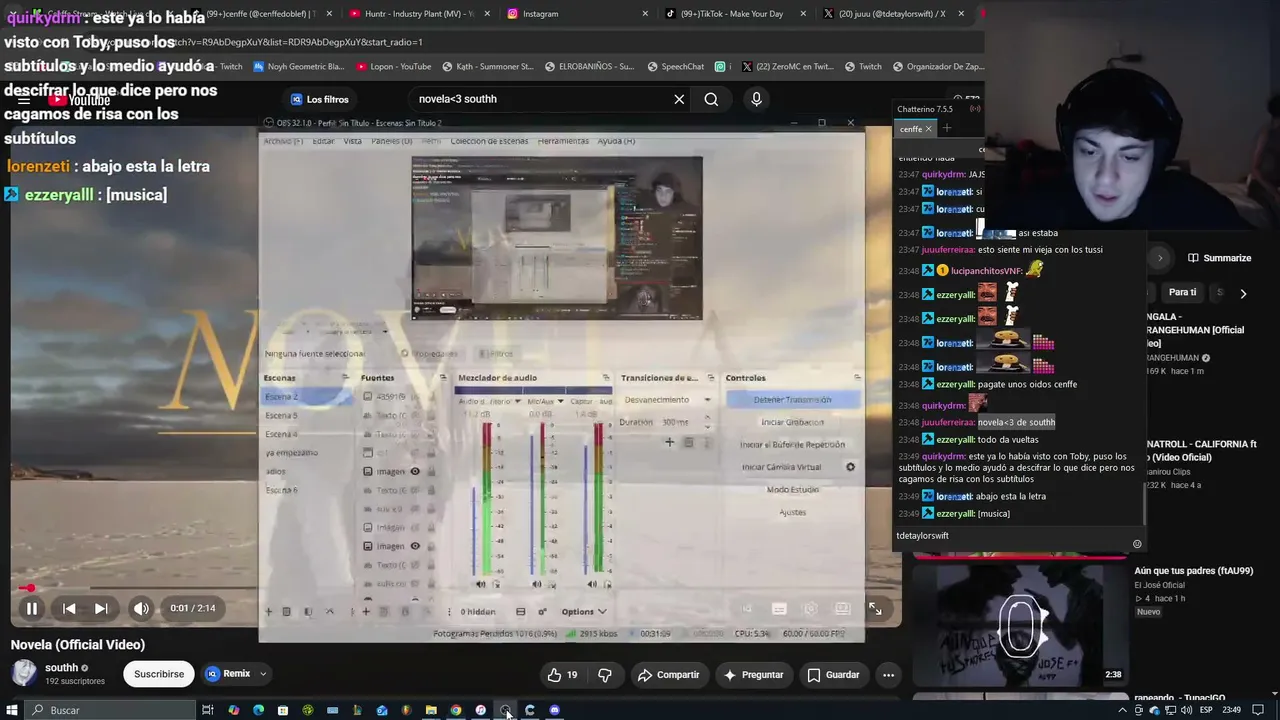Open the southh channel avatar
This screenshot has height=720, width=1280.
click(24, 673)
